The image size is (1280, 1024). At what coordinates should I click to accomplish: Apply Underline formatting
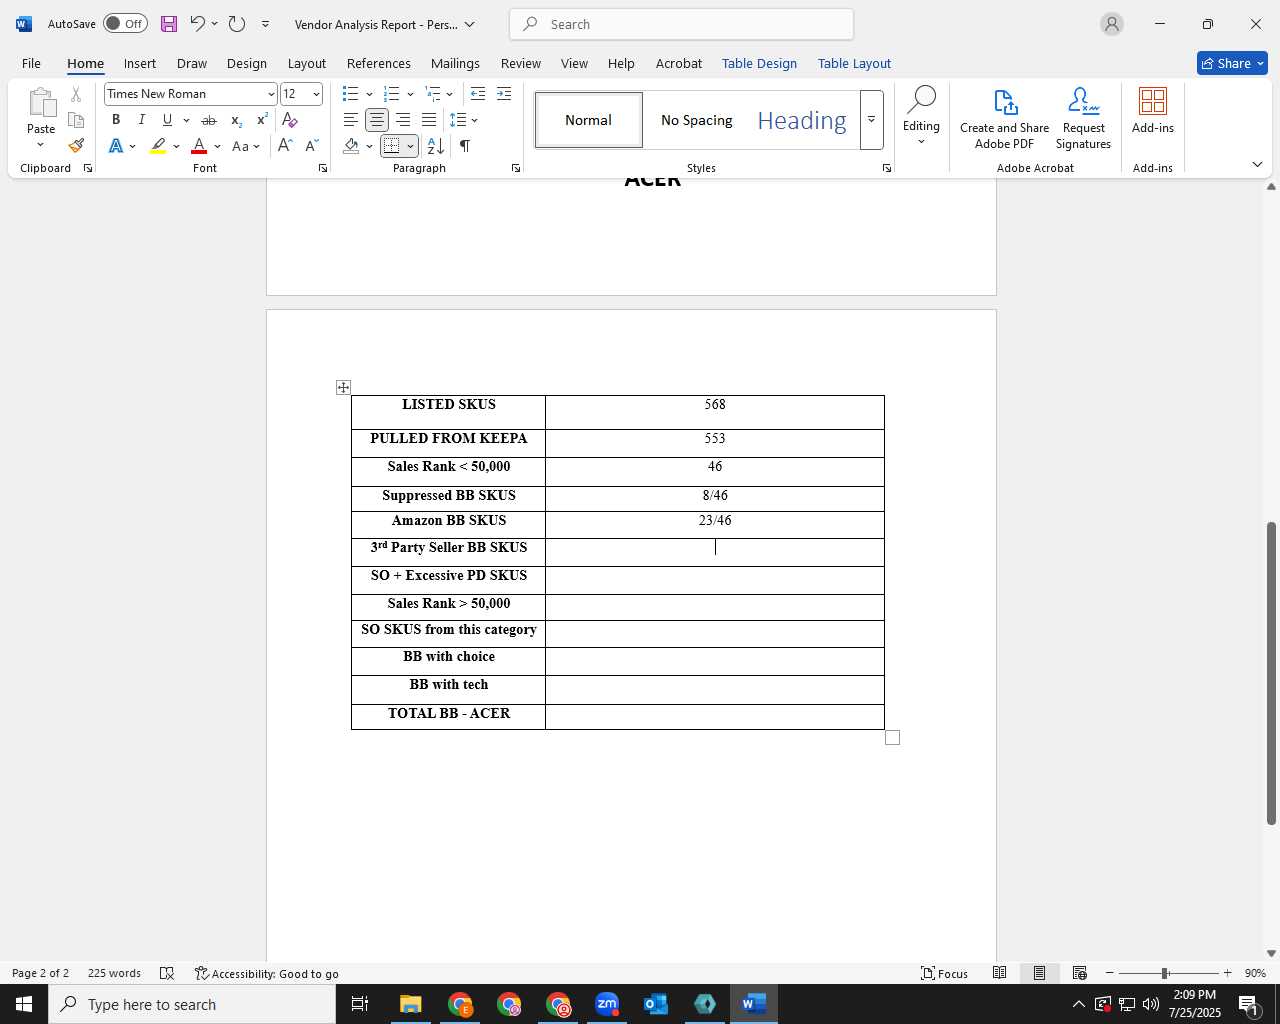click(x=167, y=120)
